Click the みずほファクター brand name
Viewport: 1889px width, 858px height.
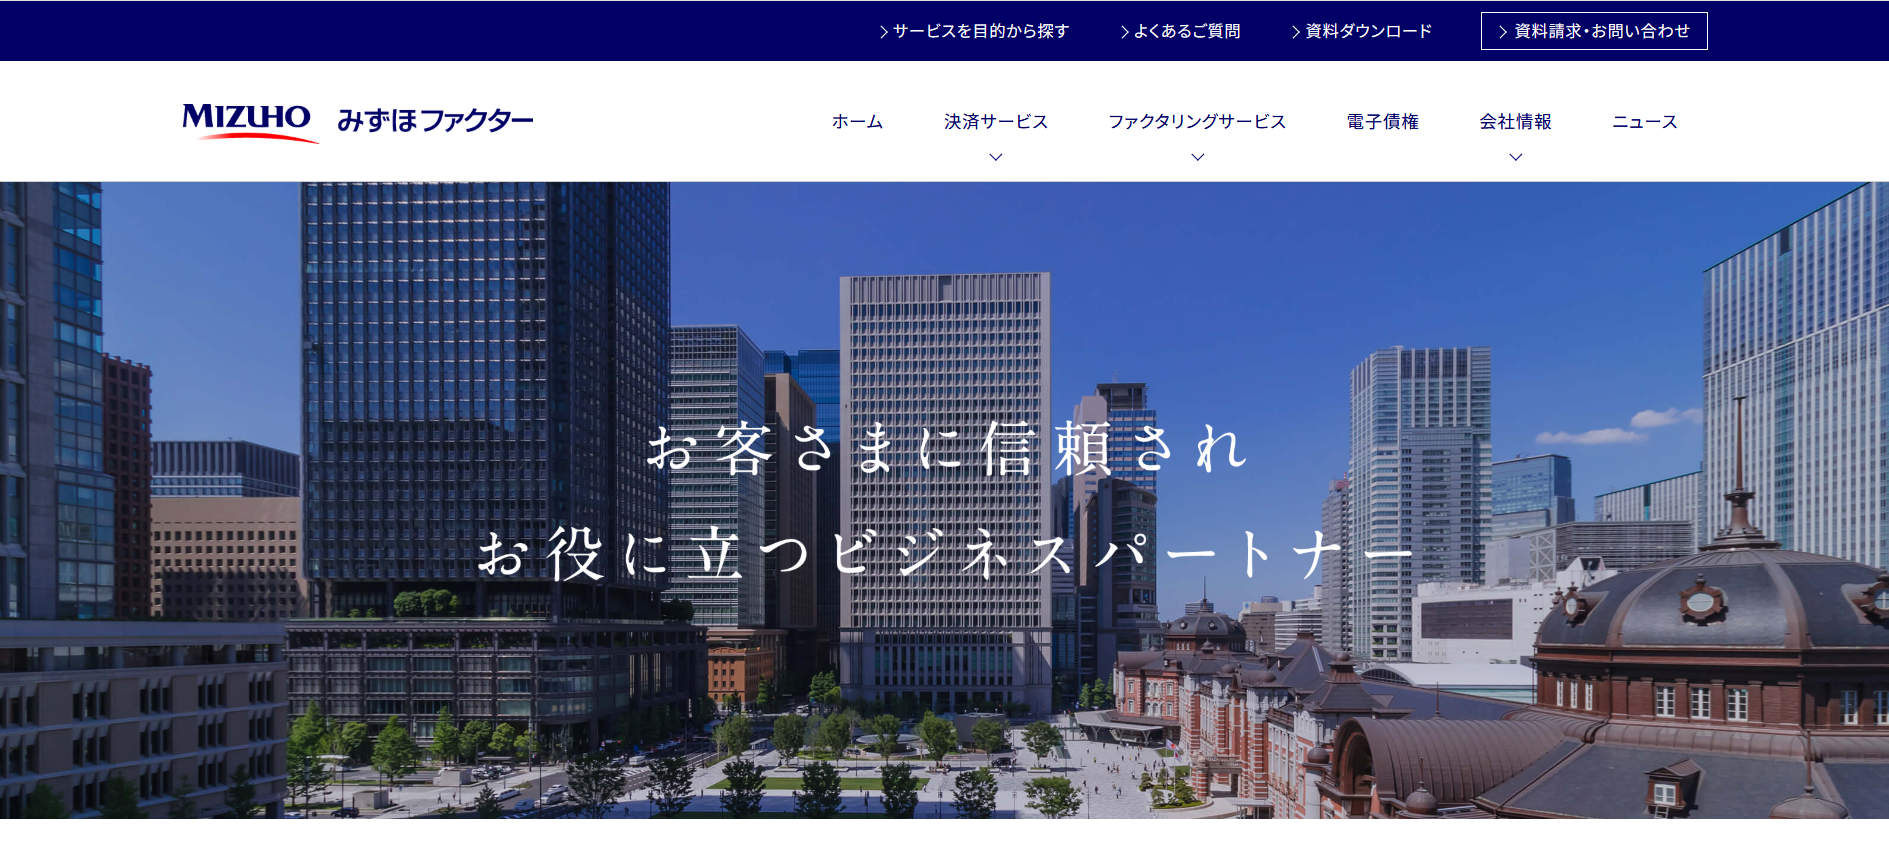(435, 121)
